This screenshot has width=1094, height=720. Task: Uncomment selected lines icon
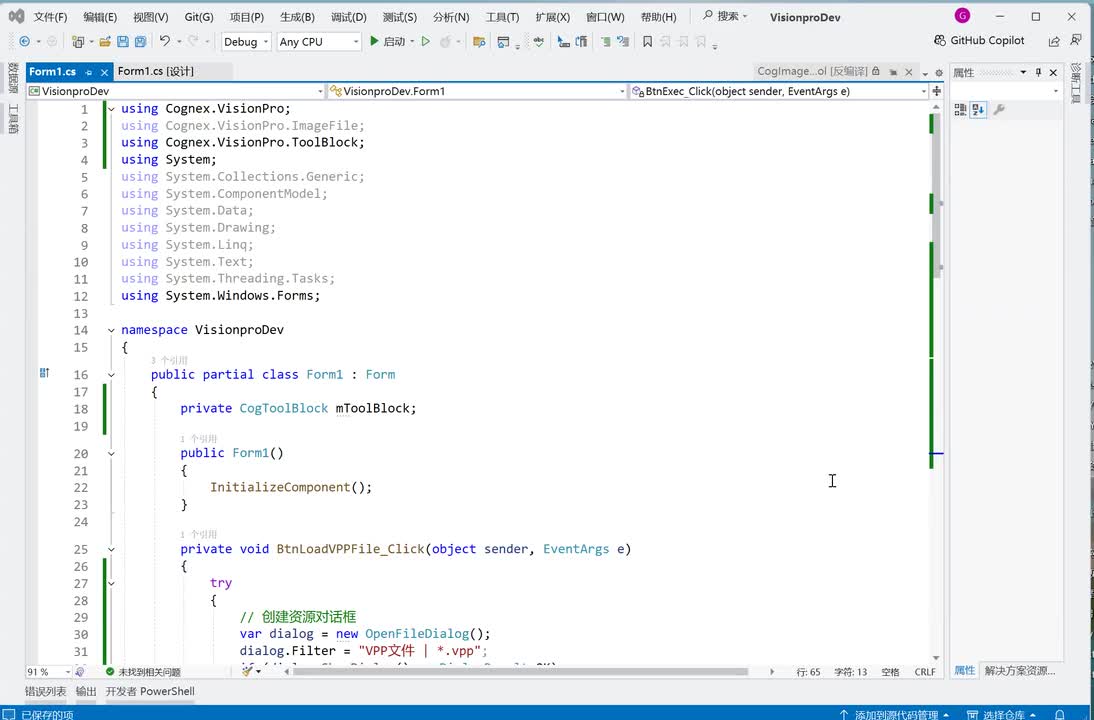pos(623,42)
